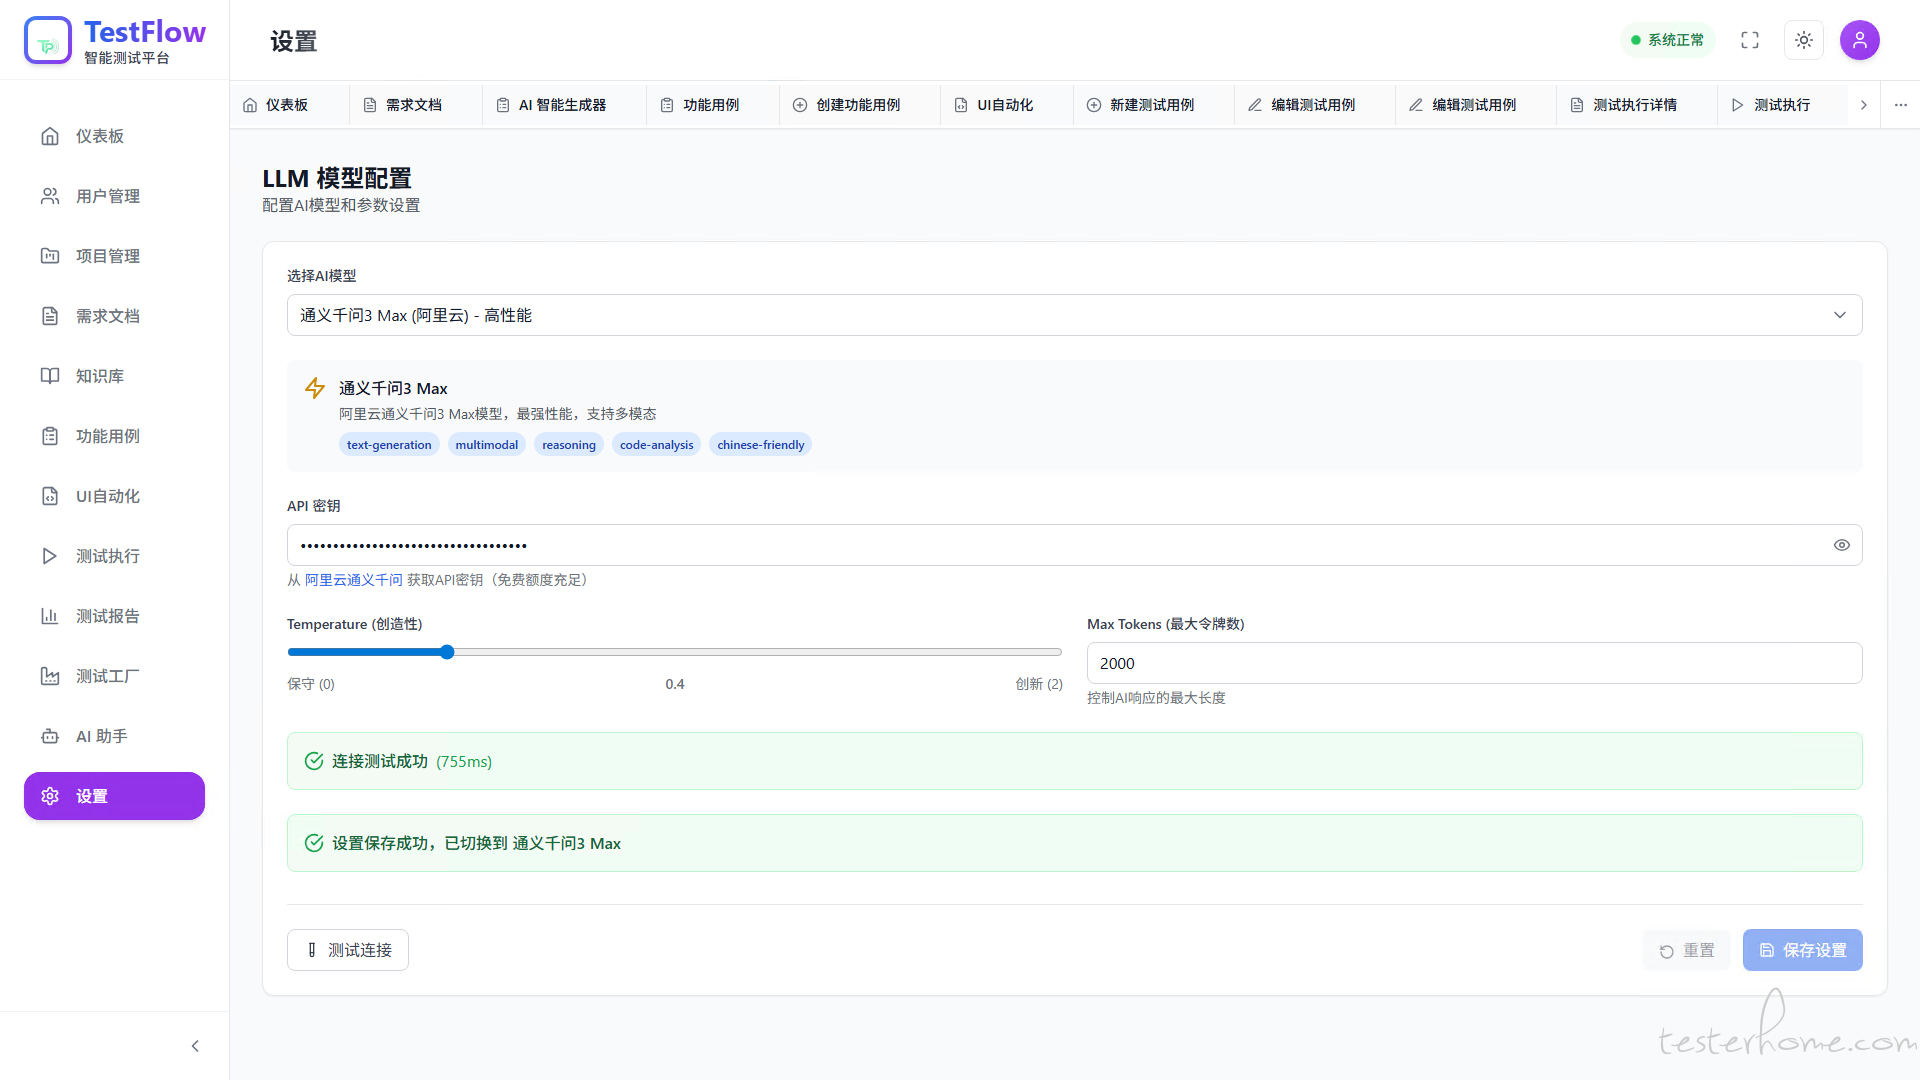Screen dimensions: 1920x1080
Task: Switch to 测试执行详情 tab
Action: tap(1634, 105)
